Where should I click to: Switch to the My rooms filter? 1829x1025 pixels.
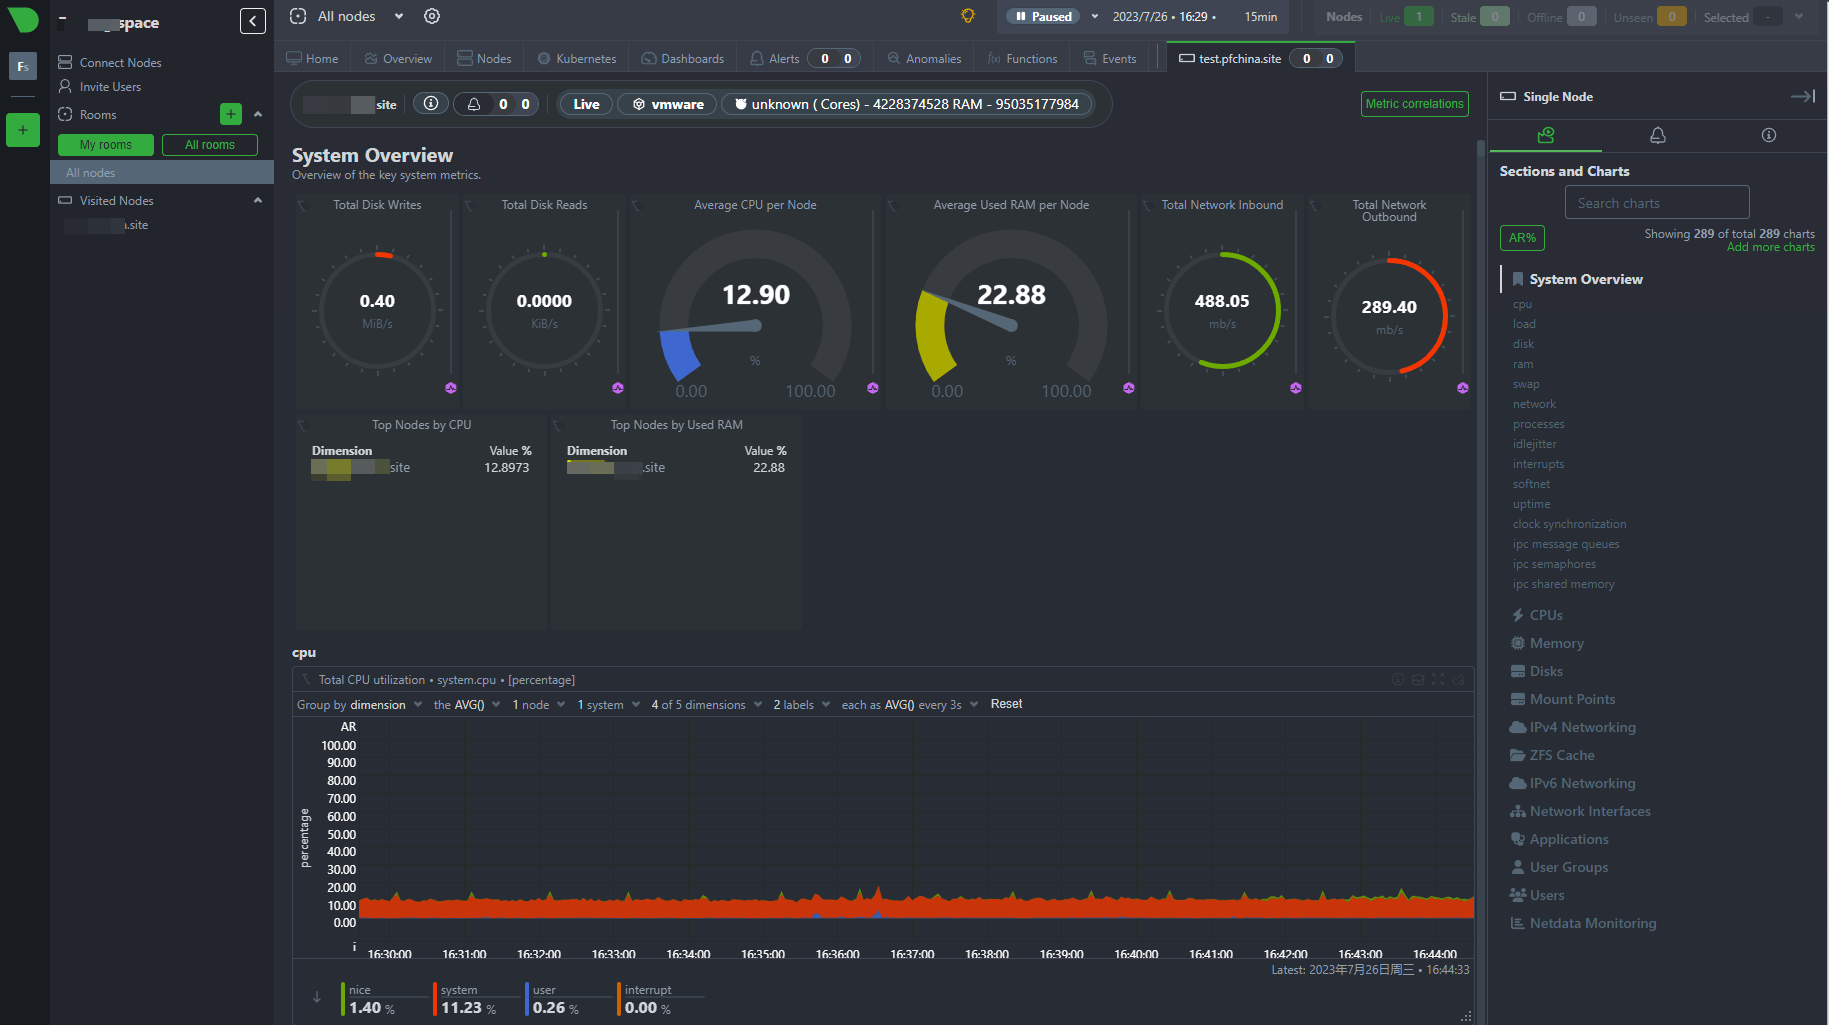point(106,145)
